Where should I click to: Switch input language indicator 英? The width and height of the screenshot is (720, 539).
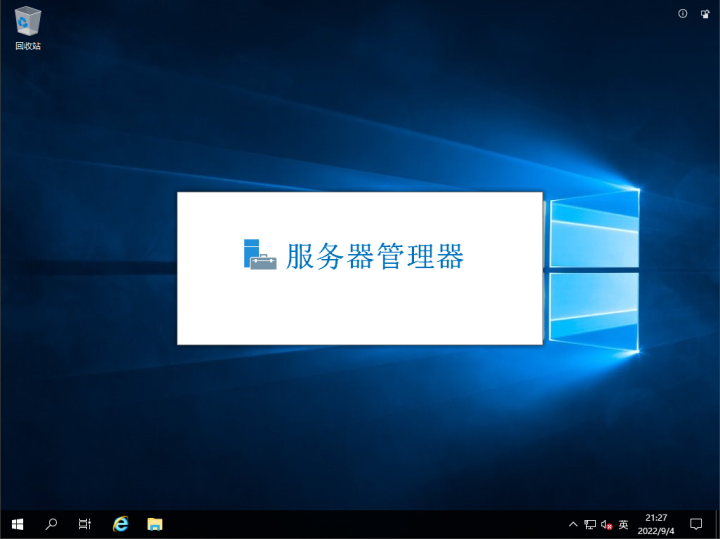[623, 524]
